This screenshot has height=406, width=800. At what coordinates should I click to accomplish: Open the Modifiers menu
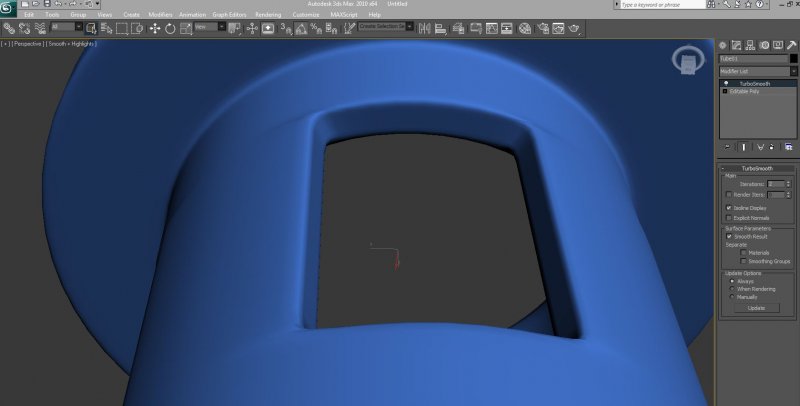160,15
